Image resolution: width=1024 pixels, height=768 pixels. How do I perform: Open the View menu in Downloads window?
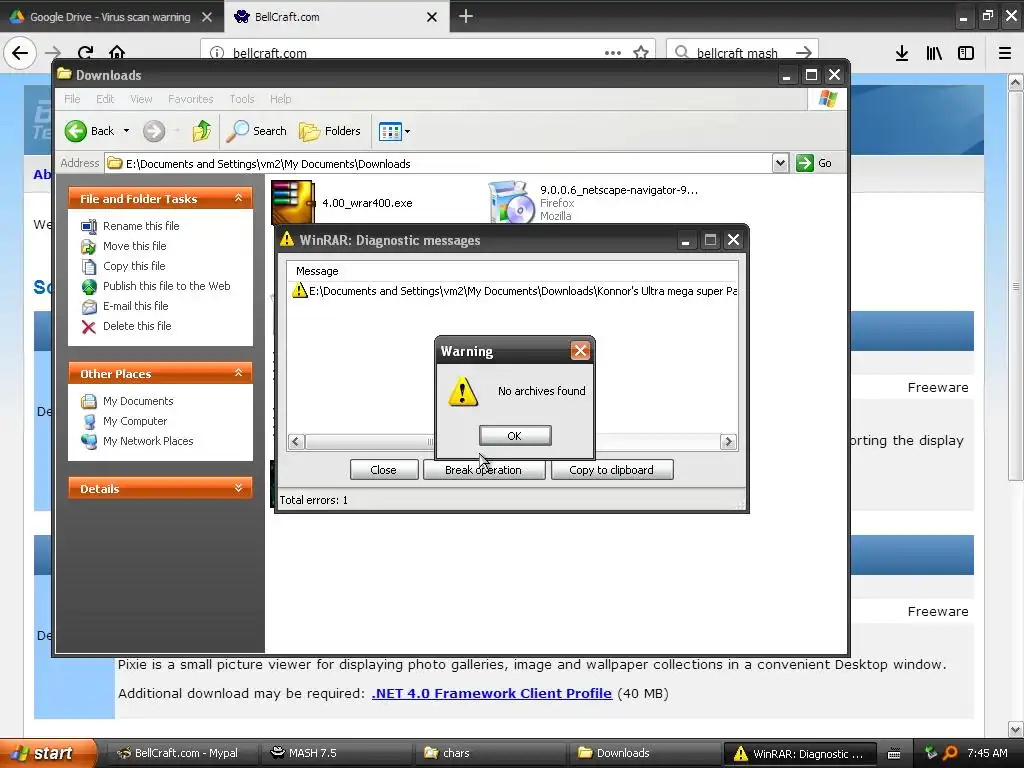pos(141,99)
